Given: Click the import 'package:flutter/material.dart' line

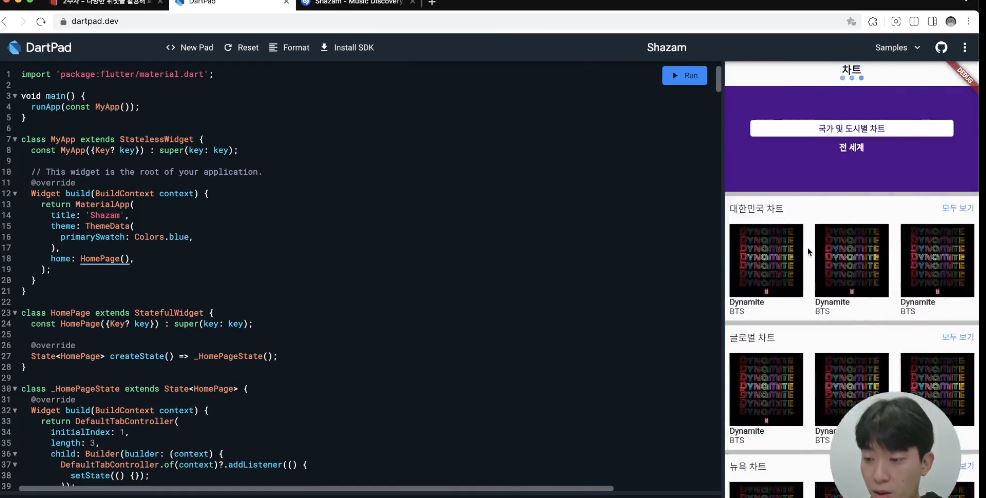Looking at the screenshot, I should 118,74.
